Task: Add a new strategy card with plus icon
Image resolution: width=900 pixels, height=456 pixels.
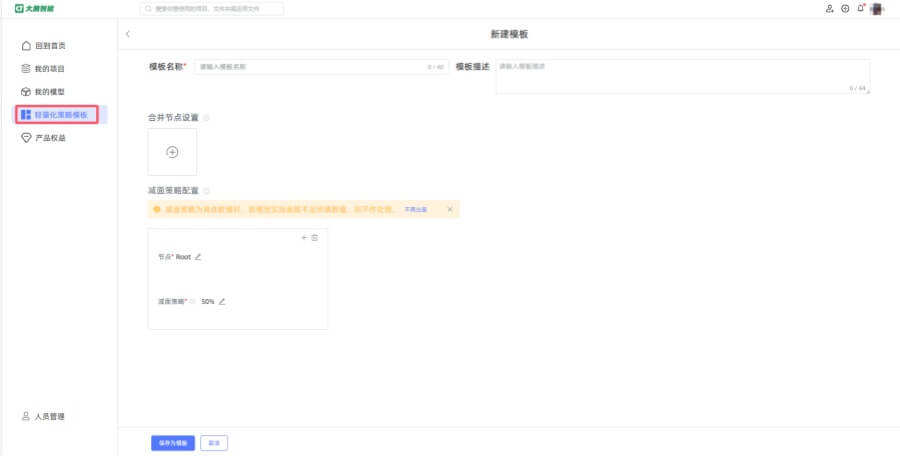Action: [x=304, y=238]
